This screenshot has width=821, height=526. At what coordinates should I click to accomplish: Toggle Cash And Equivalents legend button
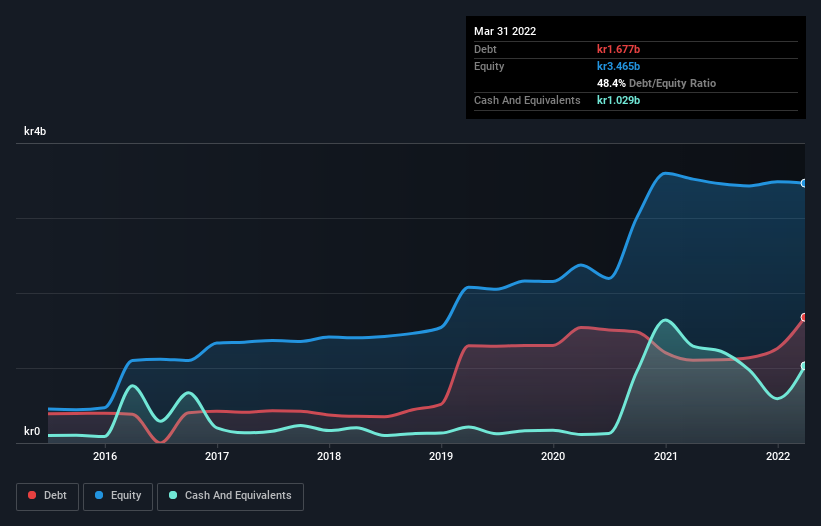click(x=230, y=496)
